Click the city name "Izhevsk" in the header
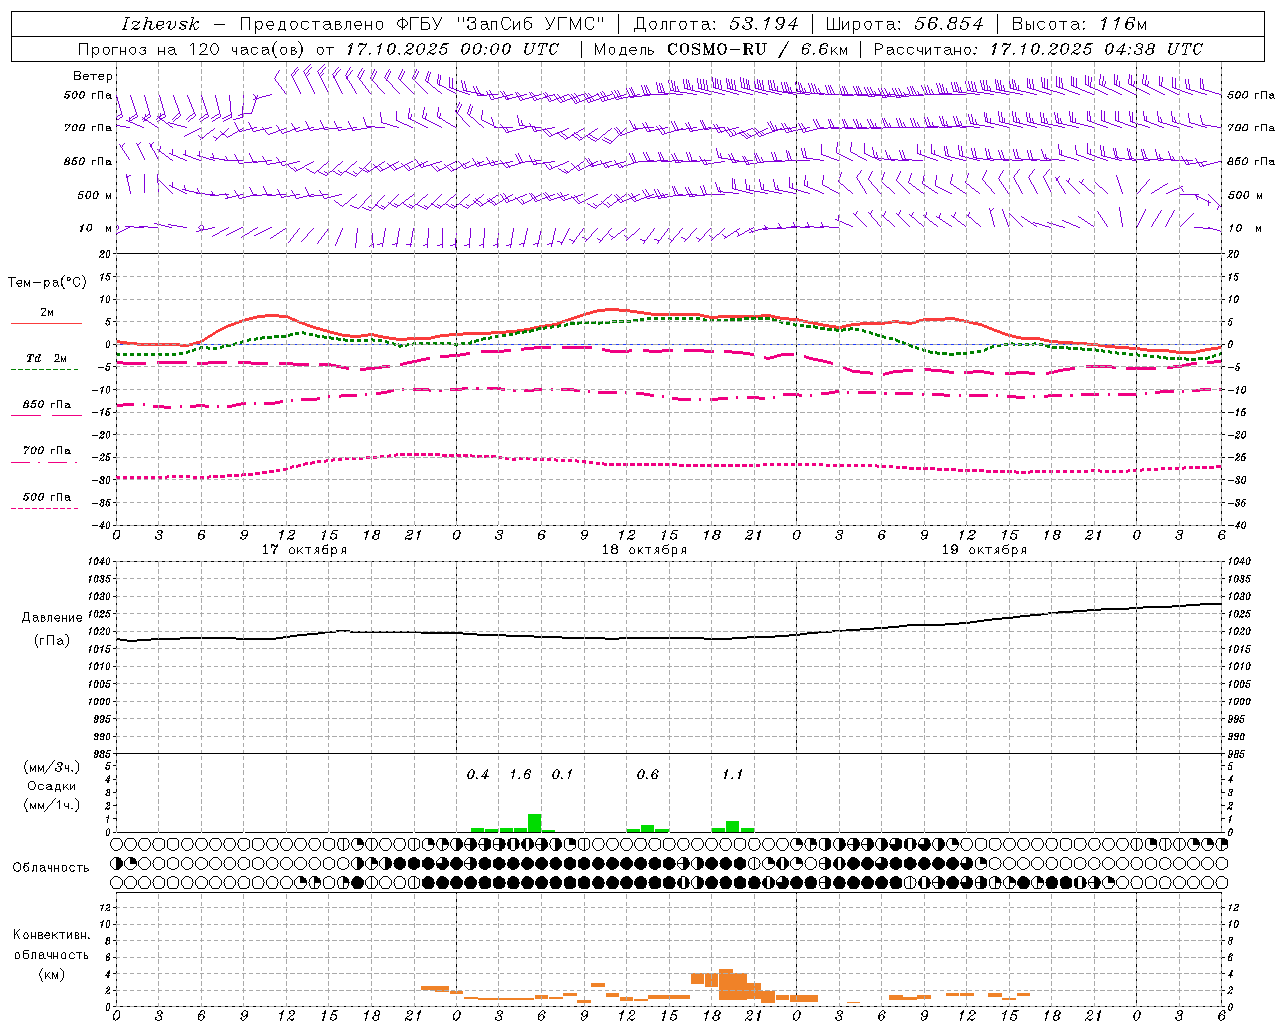Image resolution: width=1280 pixels, height=1024 pixels. click(161, 24)
